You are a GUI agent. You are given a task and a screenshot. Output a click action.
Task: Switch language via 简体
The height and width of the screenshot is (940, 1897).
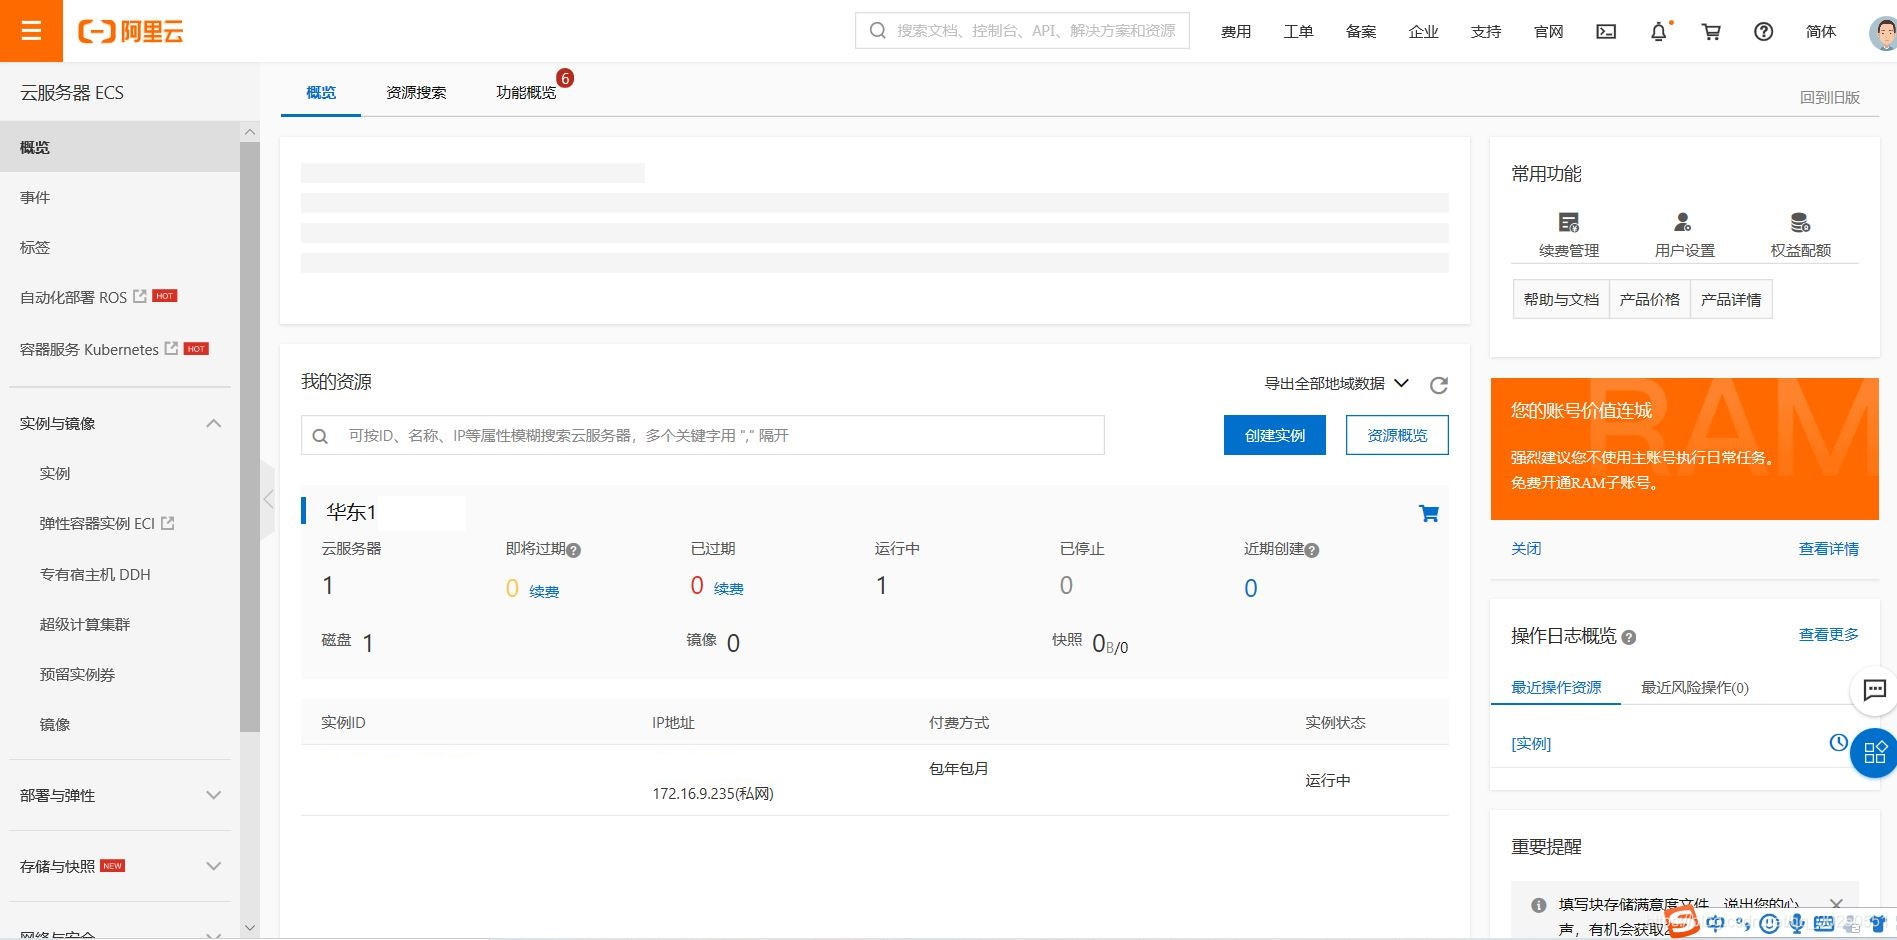pyautogui.click(x=1821, y=32)
